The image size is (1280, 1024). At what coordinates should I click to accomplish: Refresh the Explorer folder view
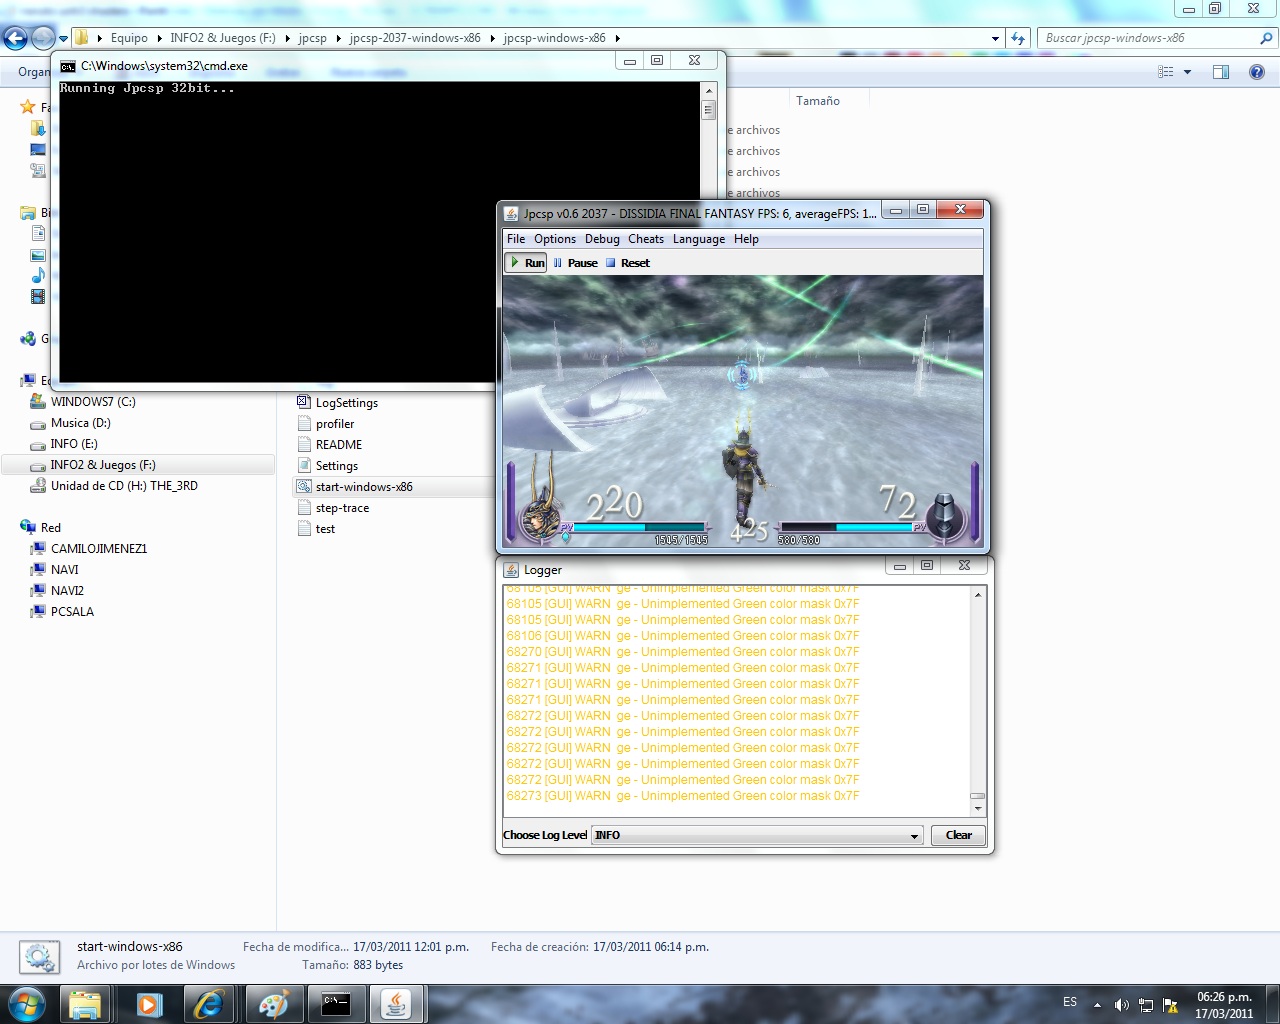pyautogui.click(x=1018, y=38)
